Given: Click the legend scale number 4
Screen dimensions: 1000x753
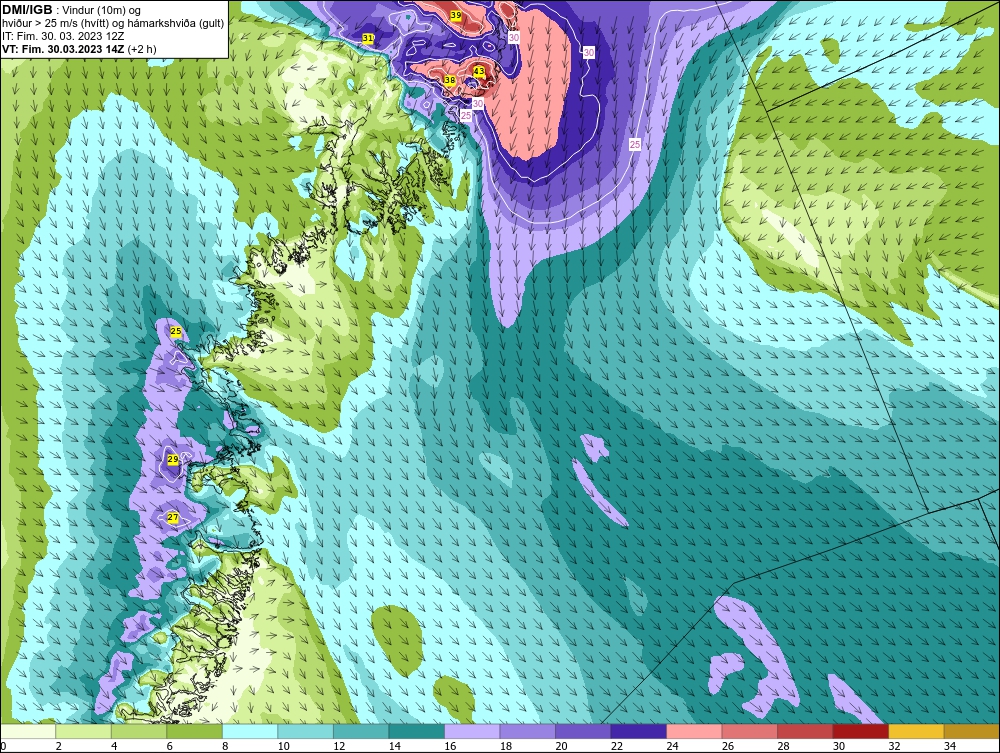Looking at the screenshot, I should coord(114,746).
